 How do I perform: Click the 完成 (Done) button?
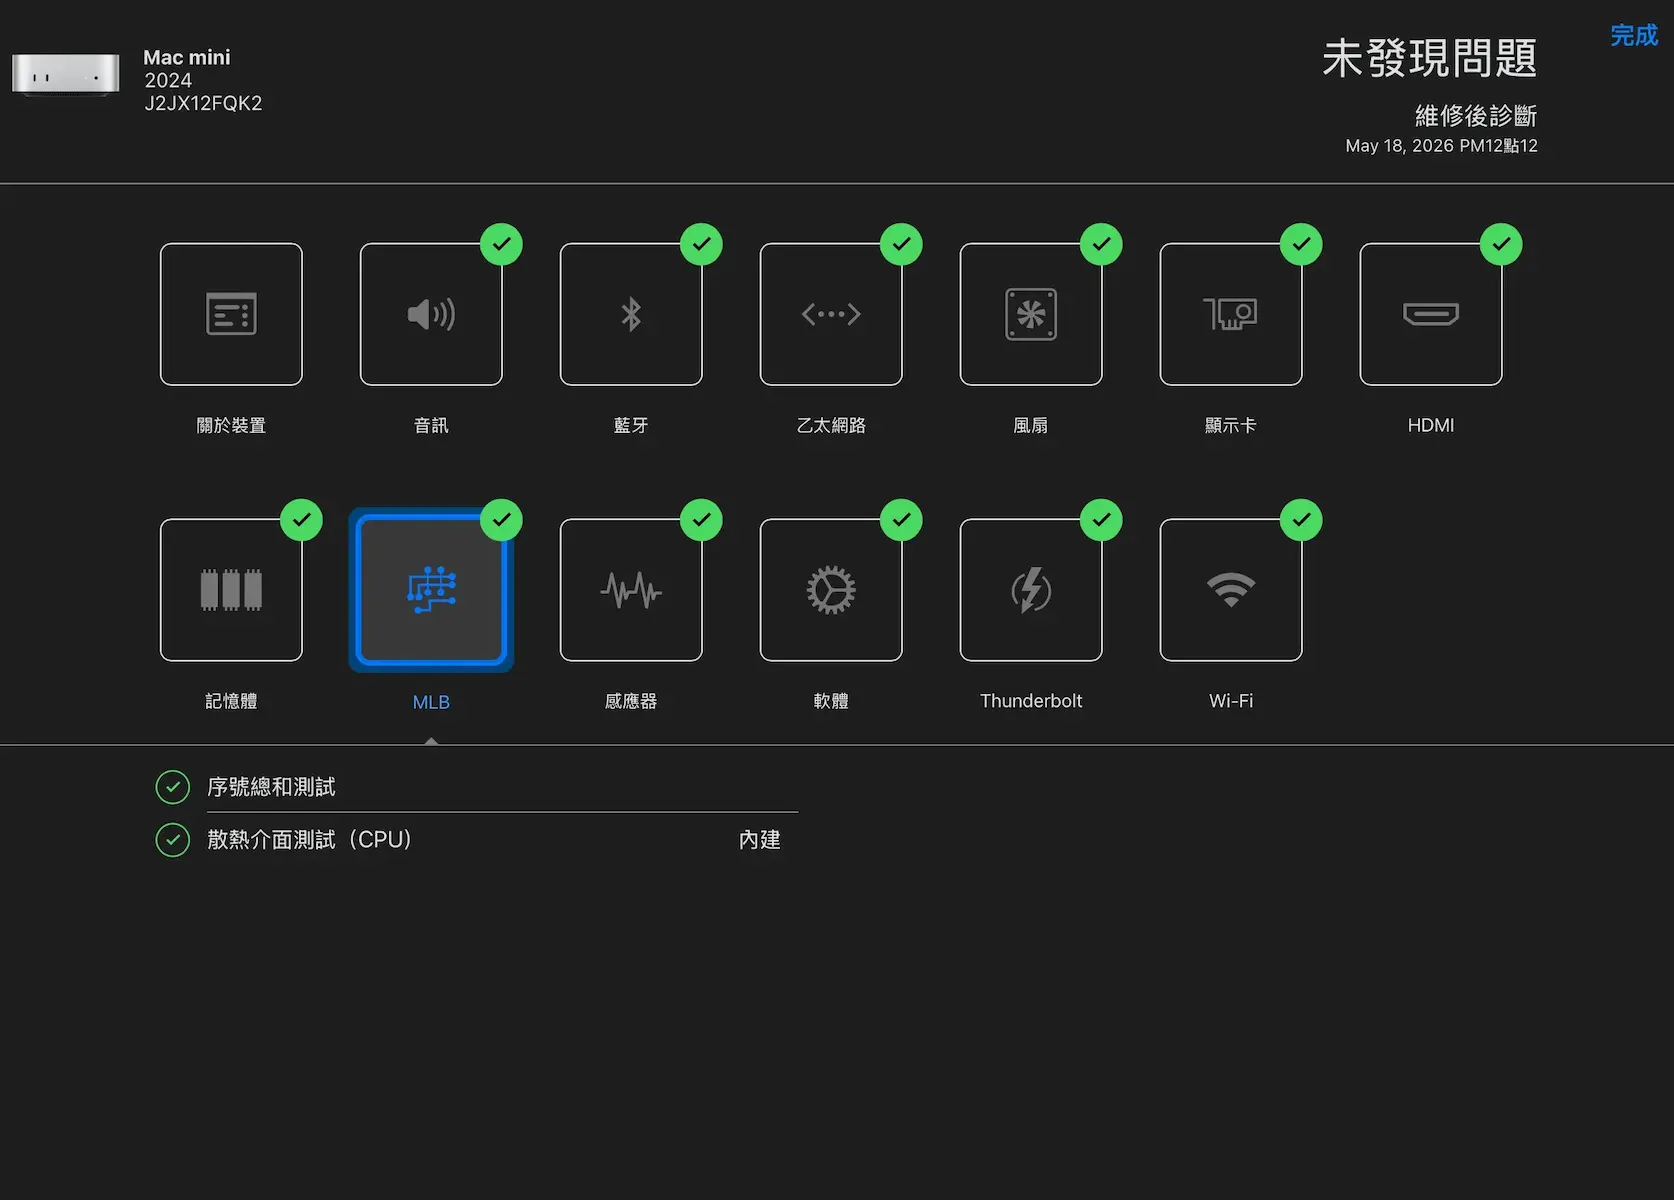[x=1634, y=35]
